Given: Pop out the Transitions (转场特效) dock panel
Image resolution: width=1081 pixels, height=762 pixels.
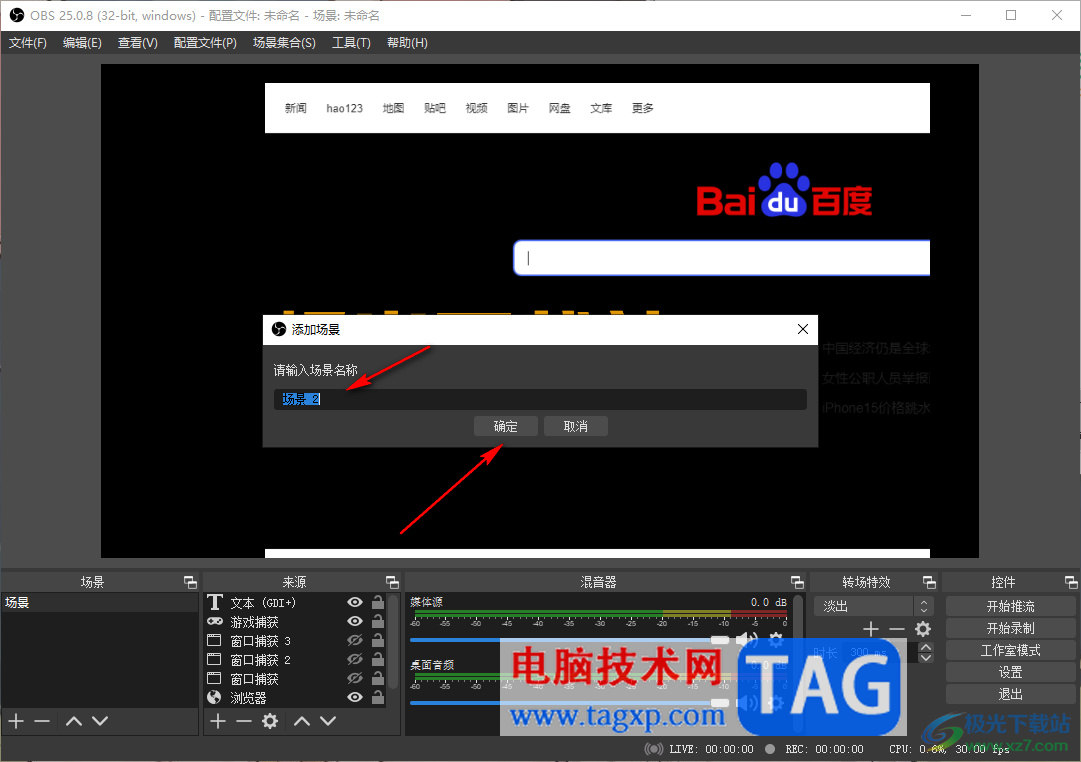Looking at the screenshot, I should click(929, 582).
